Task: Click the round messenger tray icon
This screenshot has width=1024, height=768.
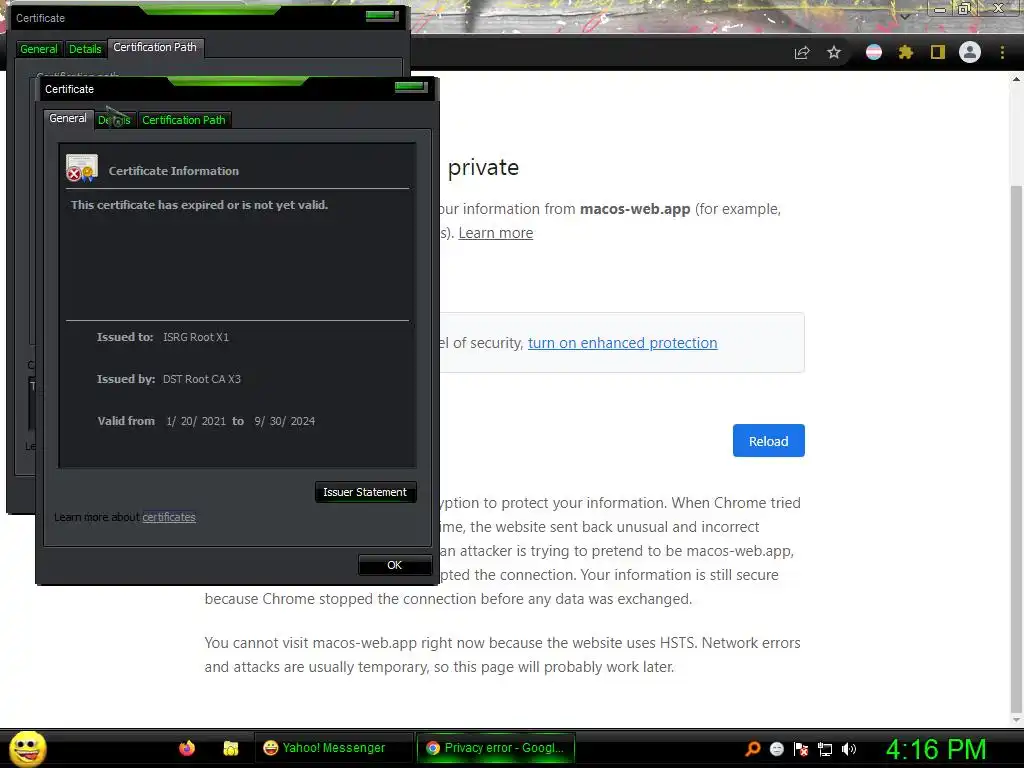Action: [776, 749]
